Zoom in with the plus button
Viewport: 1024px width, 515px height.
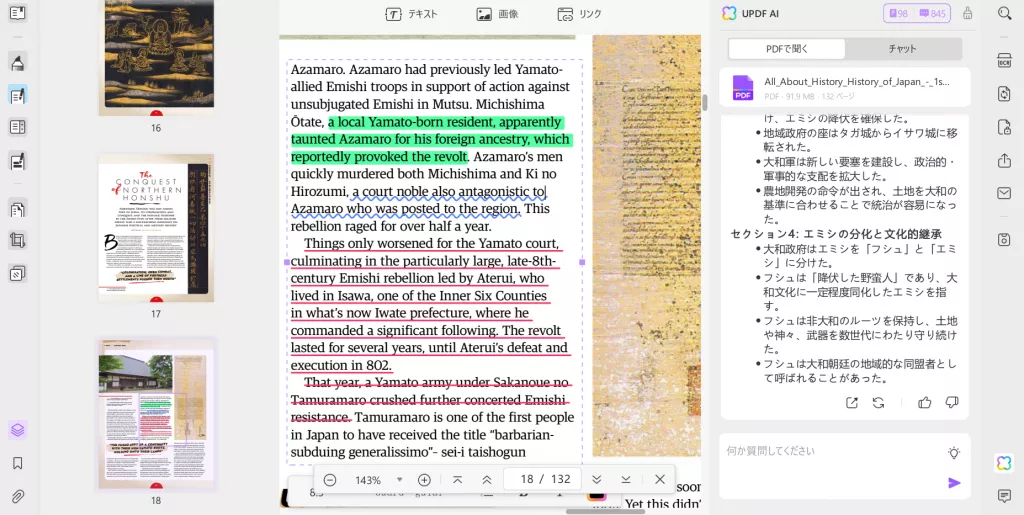point(424,480)
